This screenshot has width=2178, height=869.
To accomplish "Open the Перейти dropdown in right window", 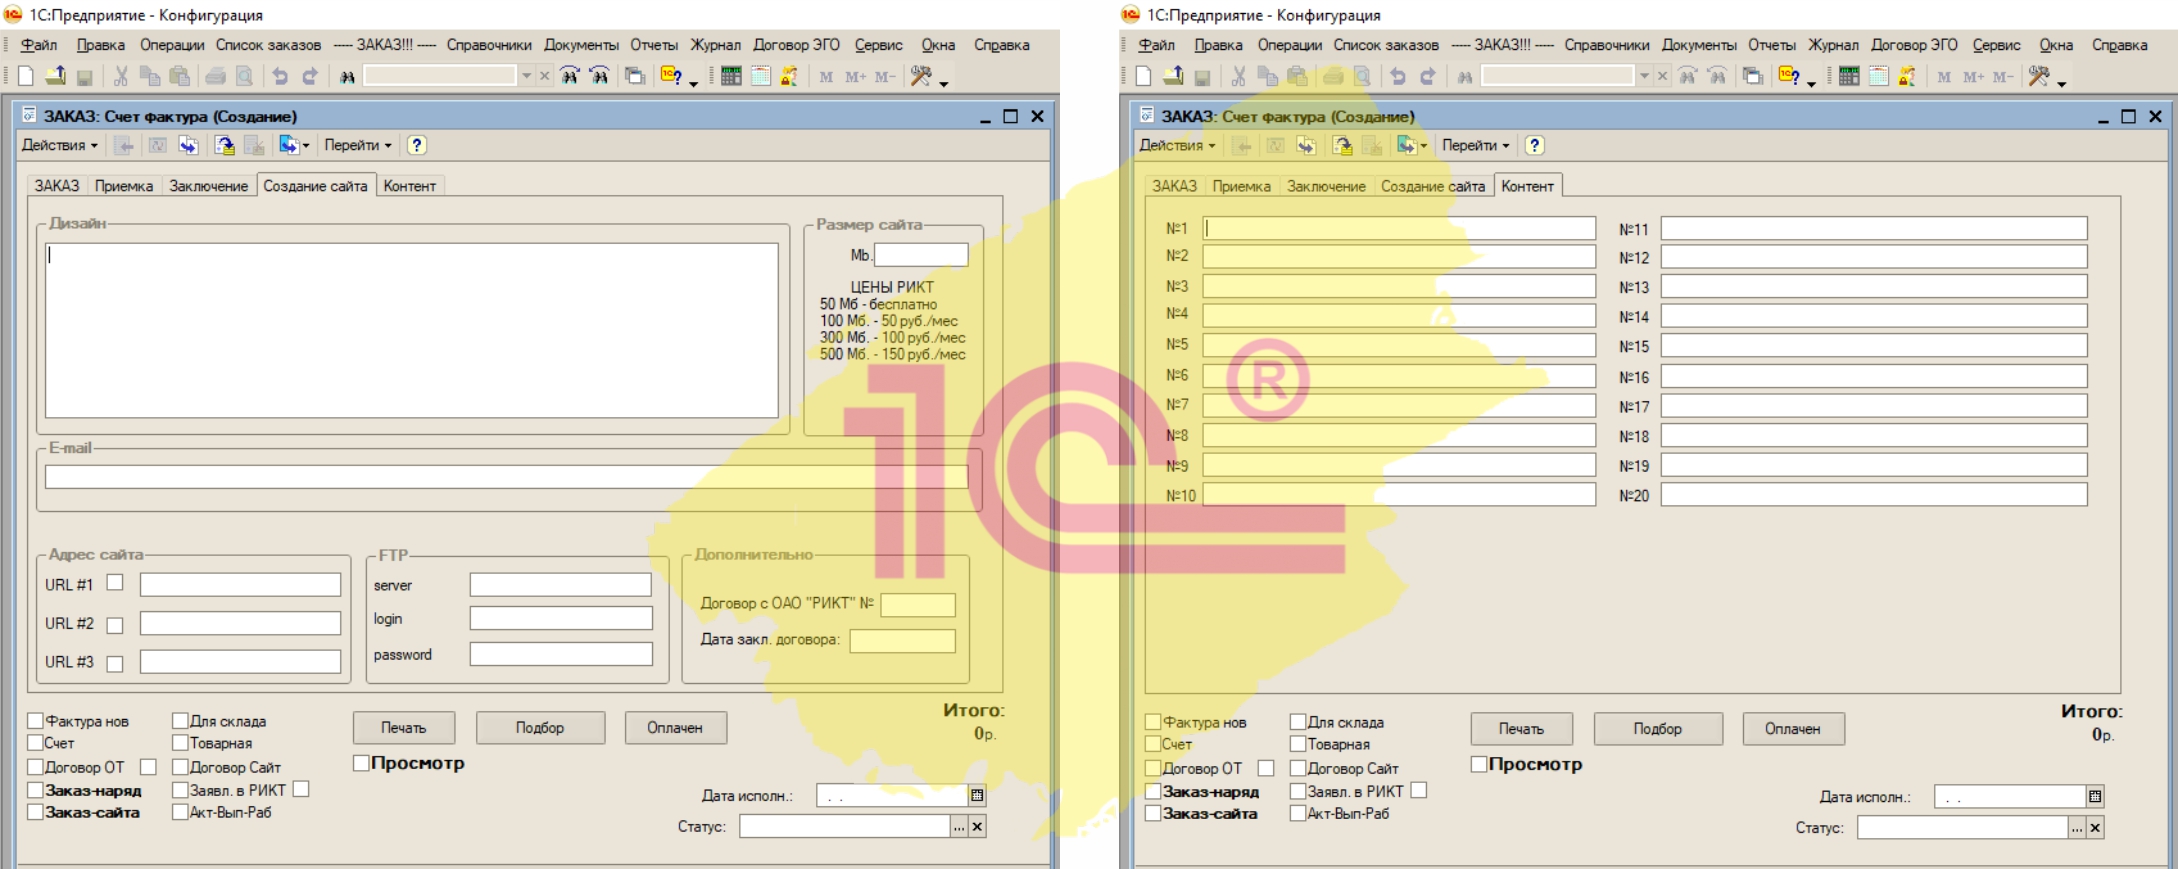I will 1475,145.
